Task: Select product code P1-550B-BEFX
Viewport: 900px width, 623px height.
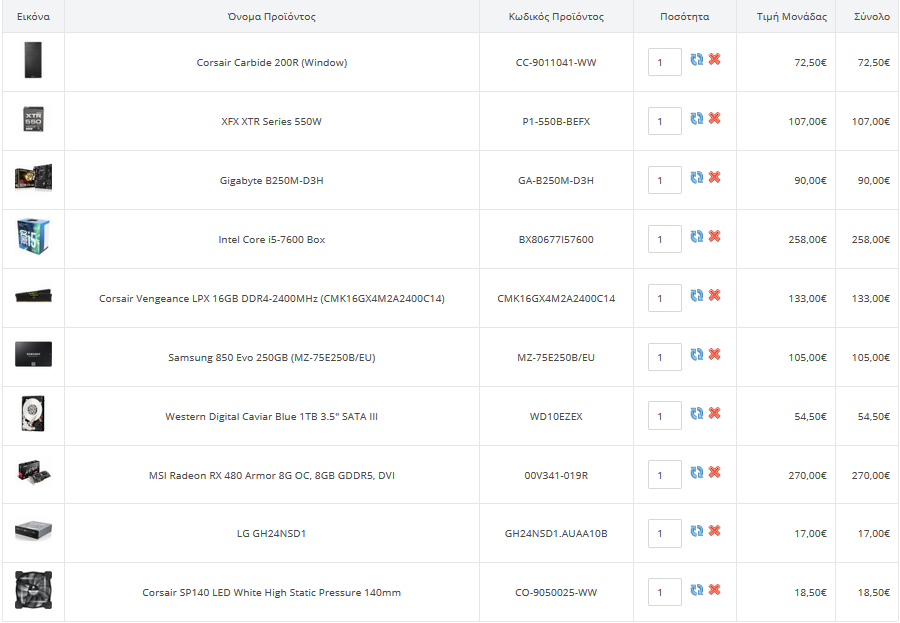Action: pos(556,122)
